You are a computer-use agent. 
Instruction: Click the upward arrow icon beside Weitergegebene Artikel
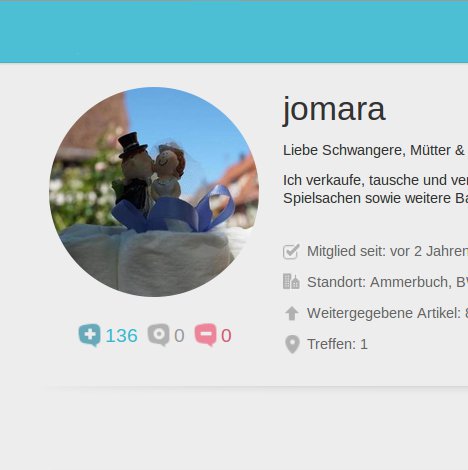pos(292,313)
